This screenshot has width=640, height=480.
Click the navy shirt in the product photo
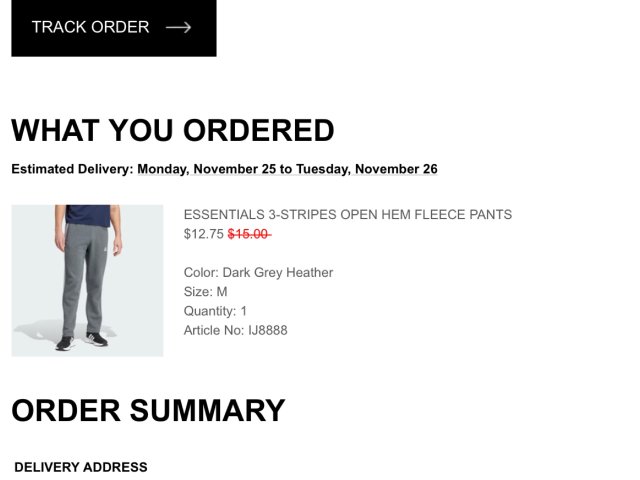[87, 217]
